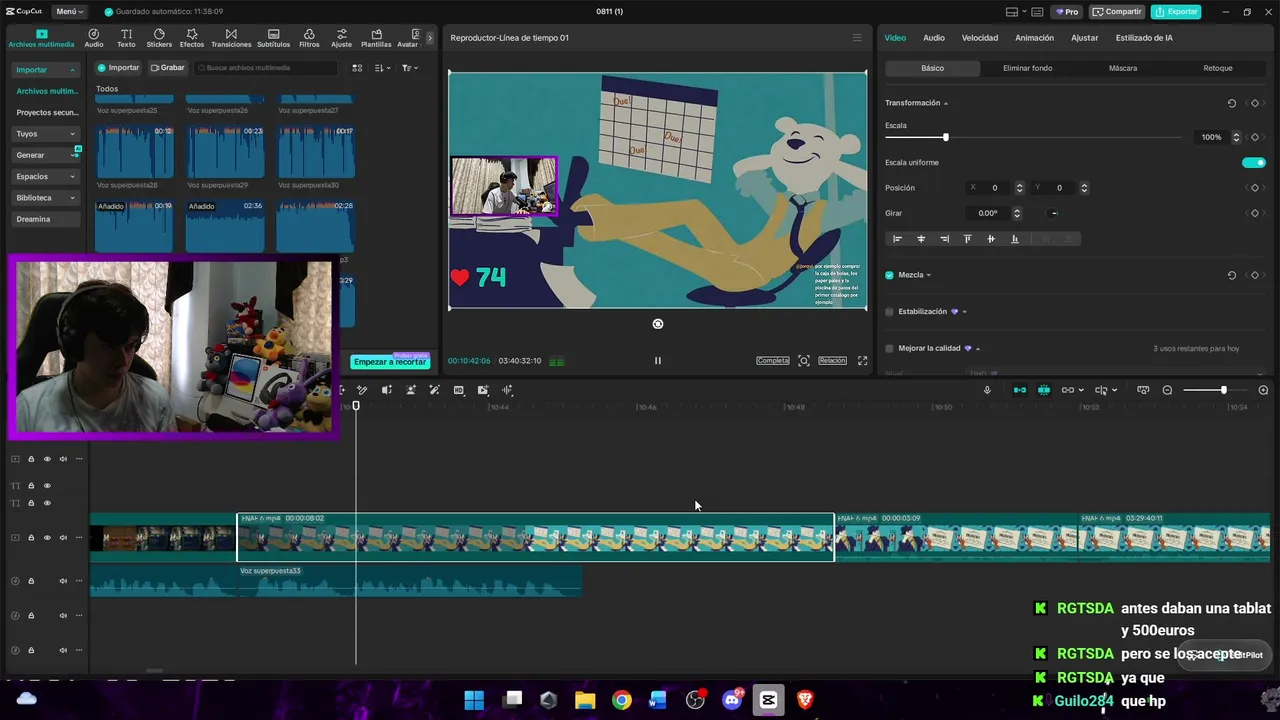Screen dimensions: 1280x720
Task: Open the media filter dropdown
Action: click(x=410, y=68)
